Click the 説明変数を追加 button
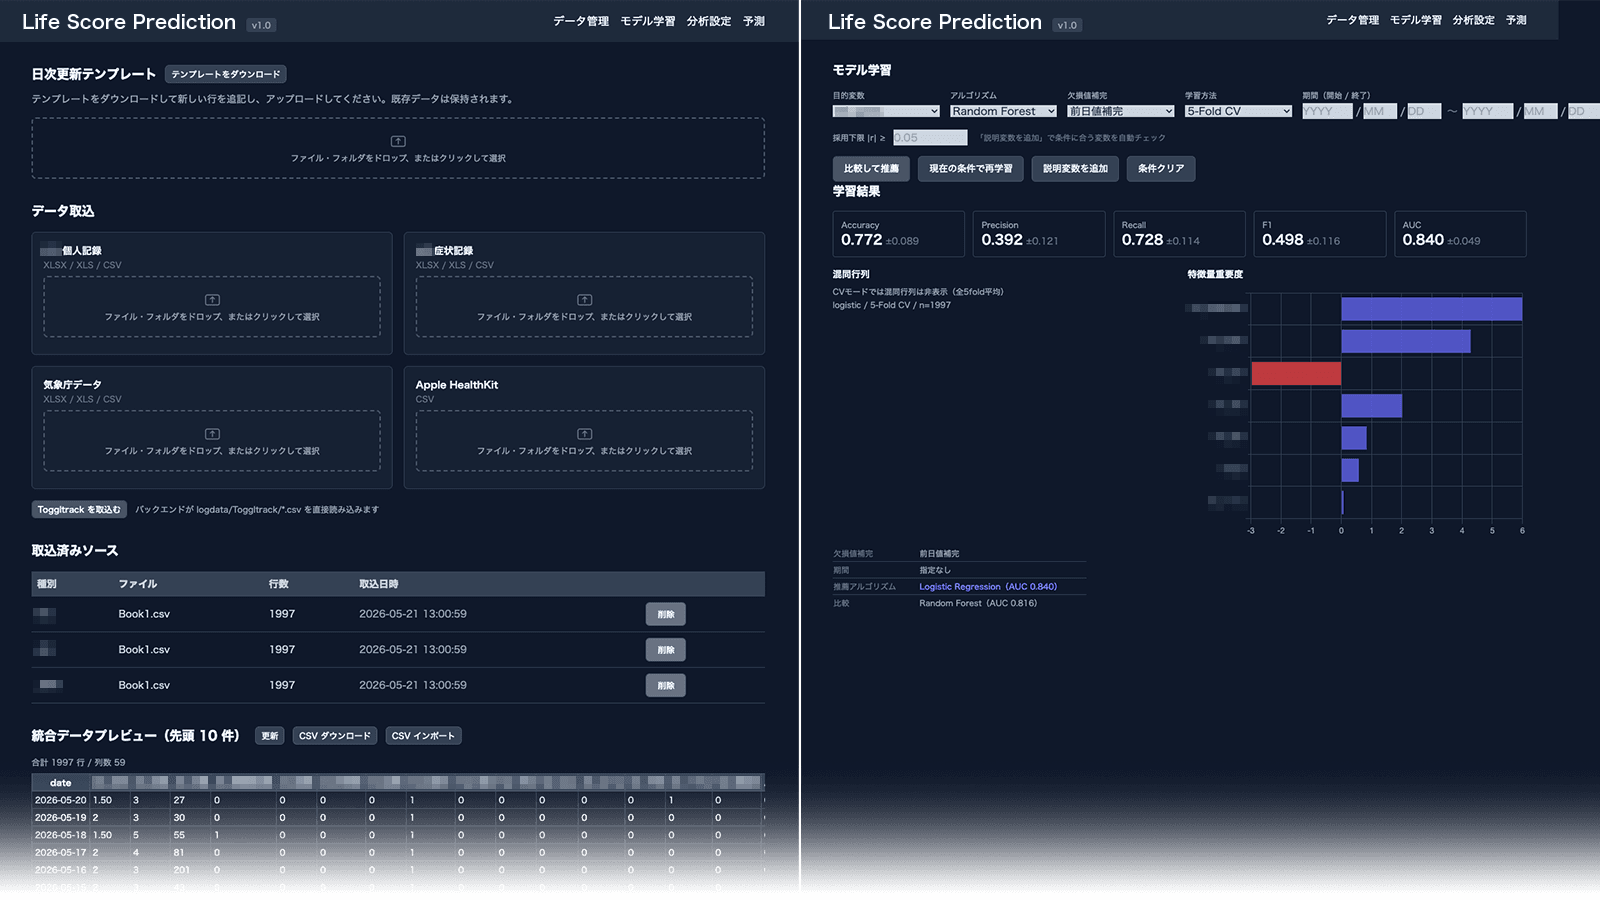The image size is (1600, 900). click(x=1075, y=169)
